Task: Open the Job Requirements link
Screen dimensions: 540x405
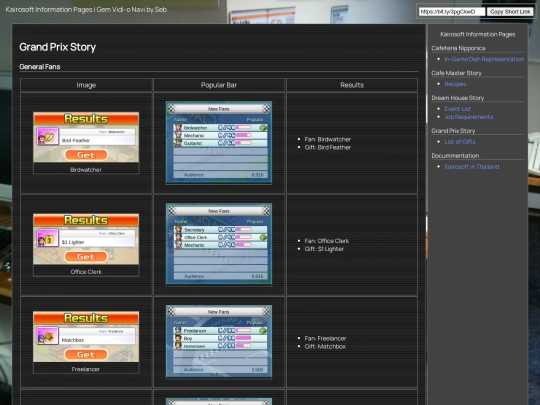Action: pos(468,117)
